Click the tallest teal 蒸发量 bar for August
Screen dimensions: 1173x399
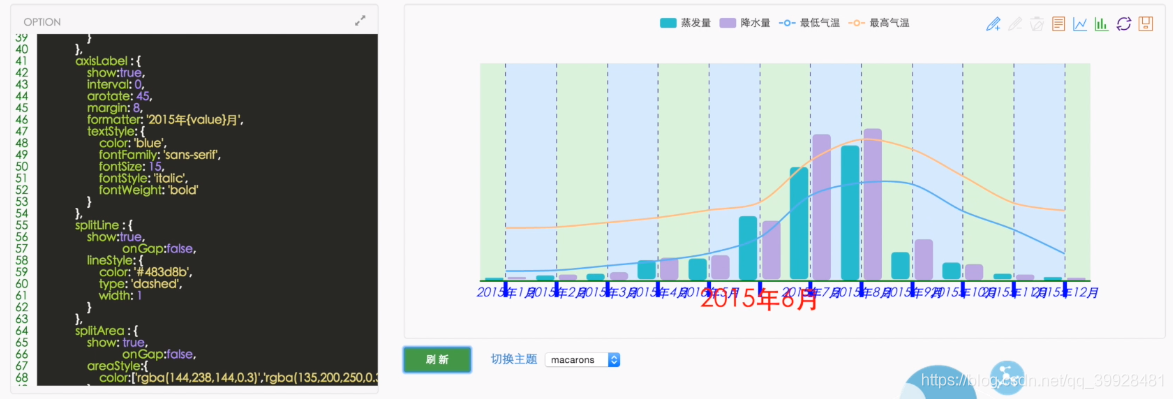tap(850, 213)
